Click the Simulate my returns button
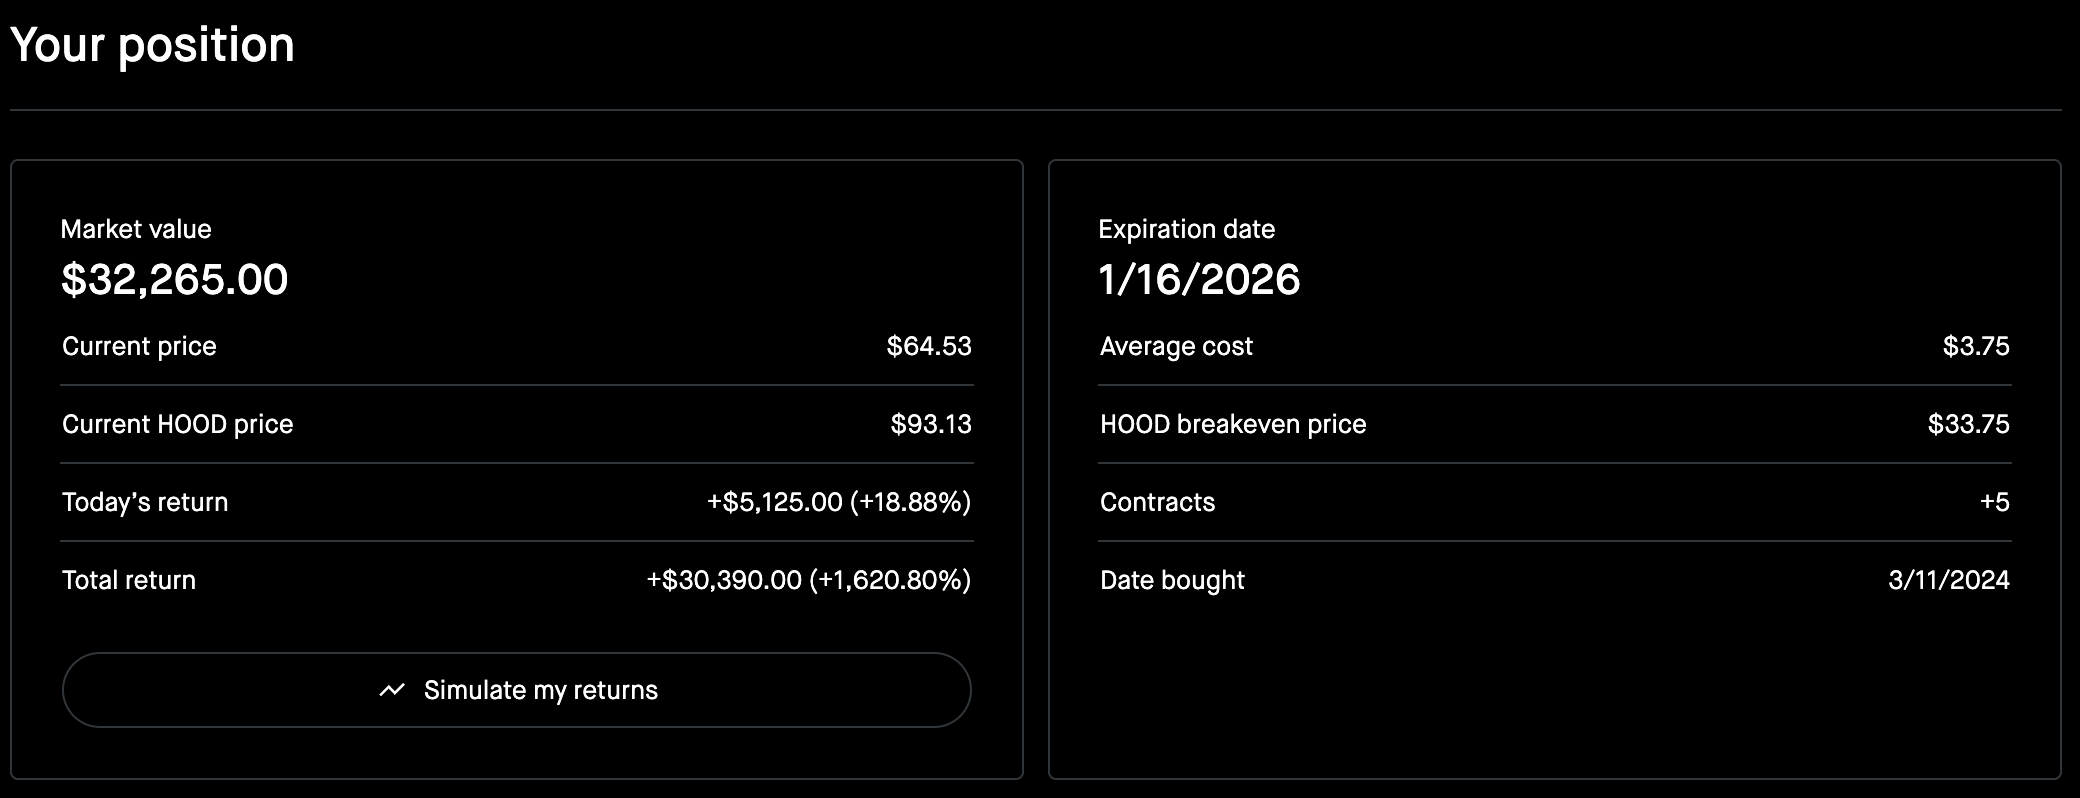The width and height of the screenshot is (2080, 798). tap(516, 690)
